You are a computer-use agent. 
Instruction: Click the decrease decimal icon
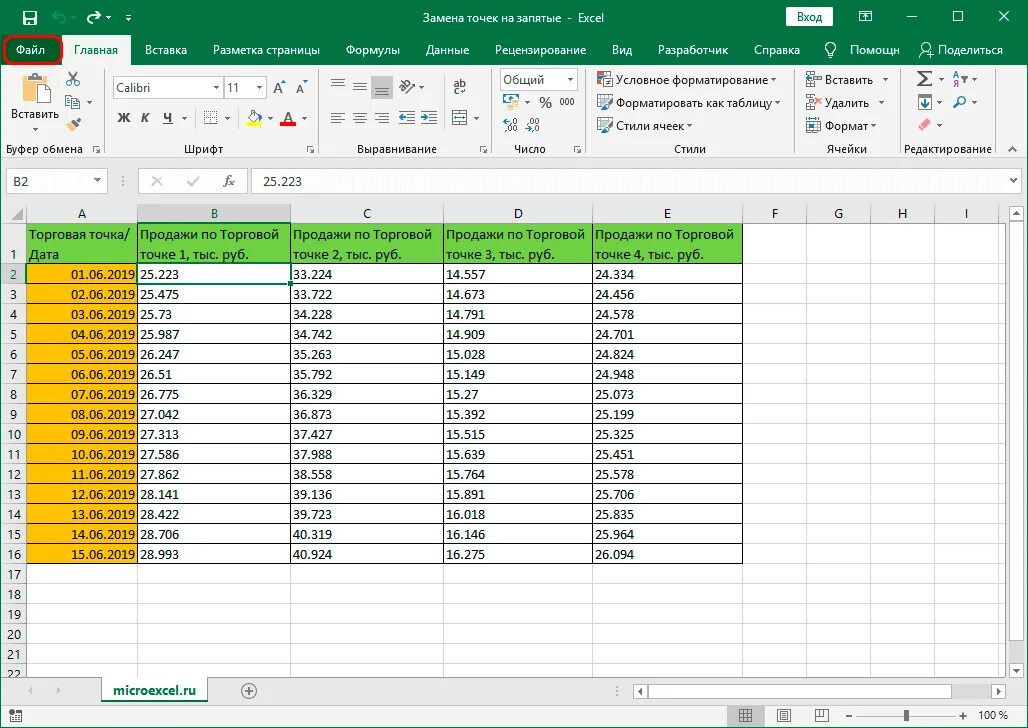pos(534,125)
